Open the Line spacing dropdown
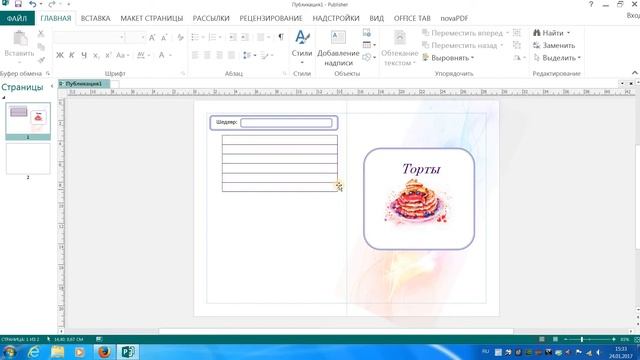The width and height of the screenshot is (640, 360). [249, 55]
